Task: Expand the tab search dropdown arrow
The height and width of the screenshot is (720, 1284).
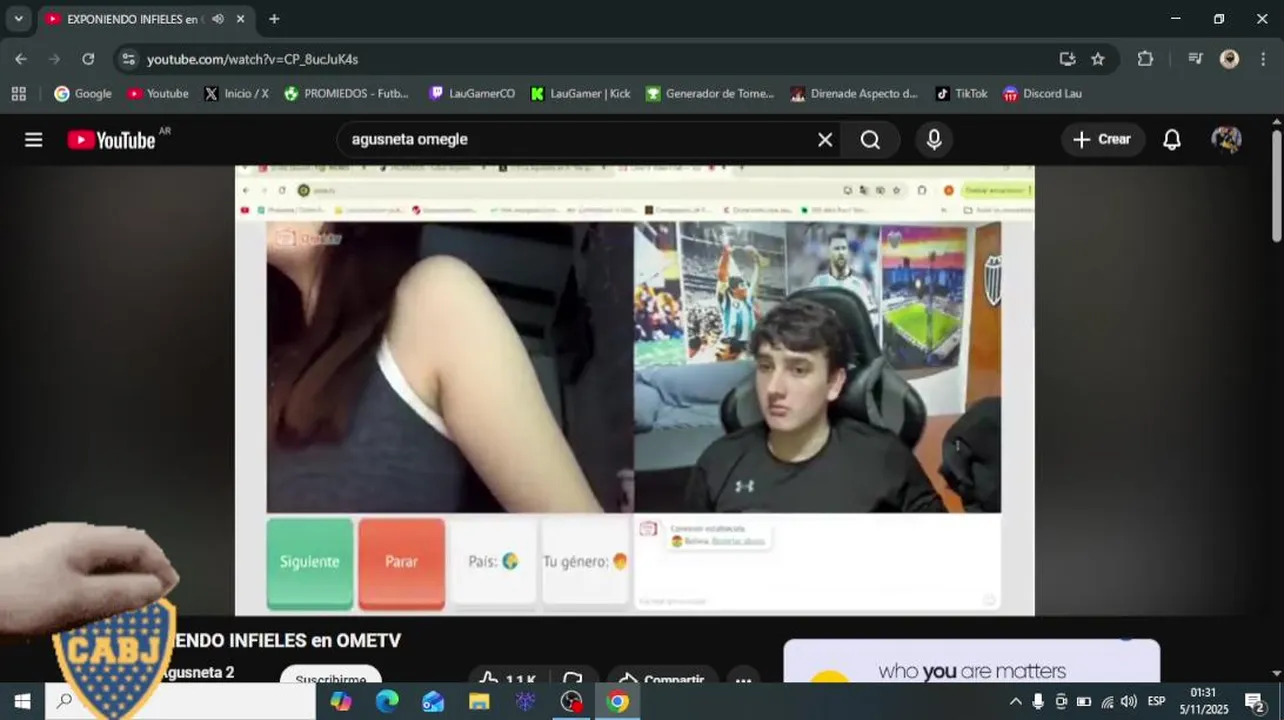Action: tap(18, 19)
